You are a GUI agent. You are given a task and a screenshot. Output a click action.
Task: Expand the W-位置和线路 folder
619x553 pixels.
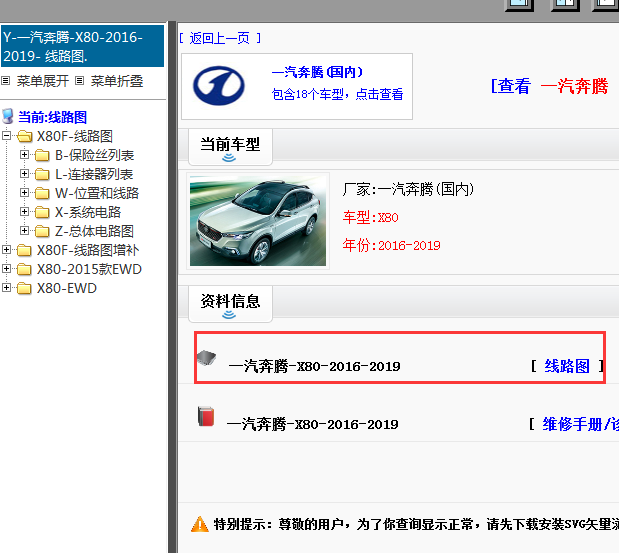click(x=24, y=193)
